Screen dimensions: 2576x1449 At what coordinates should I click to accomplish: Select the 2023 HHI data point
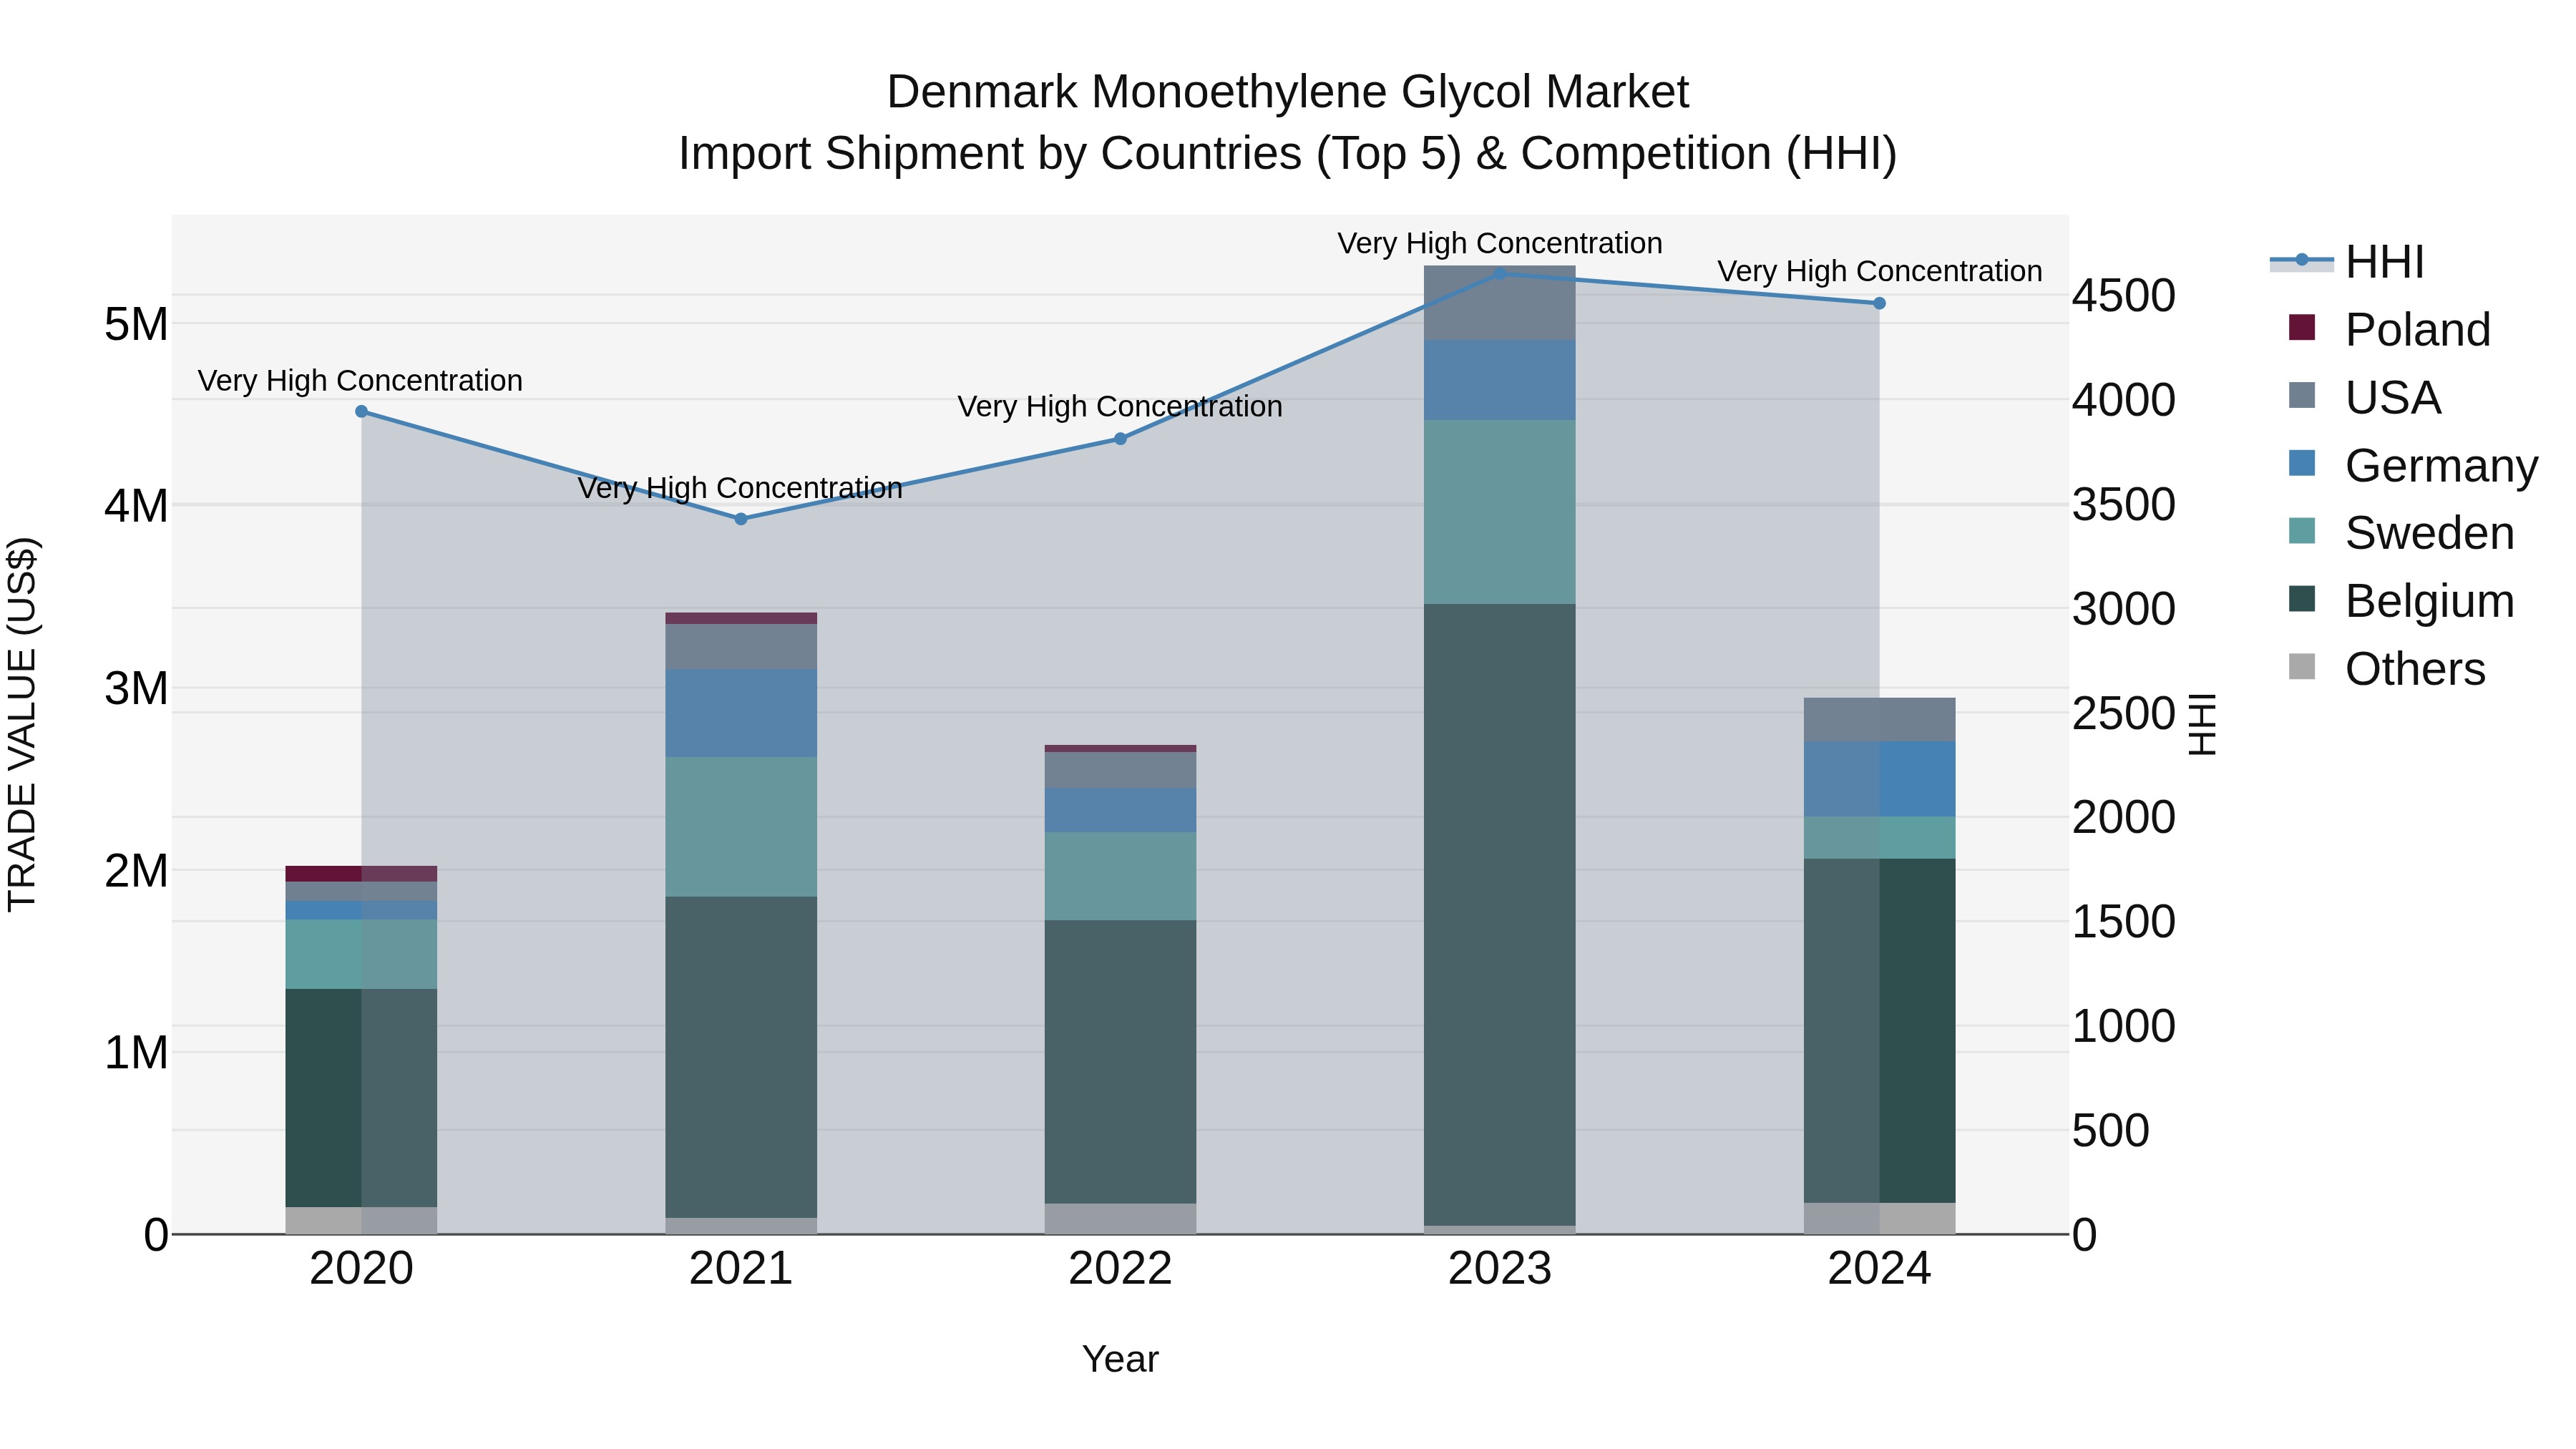[1500, 273]
